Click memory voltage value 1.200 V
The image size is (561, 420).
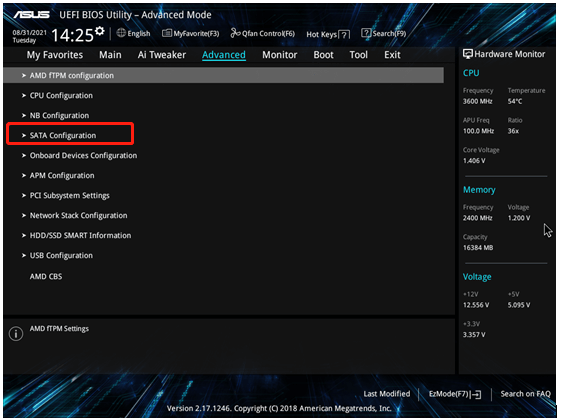[x=519, y=218]
